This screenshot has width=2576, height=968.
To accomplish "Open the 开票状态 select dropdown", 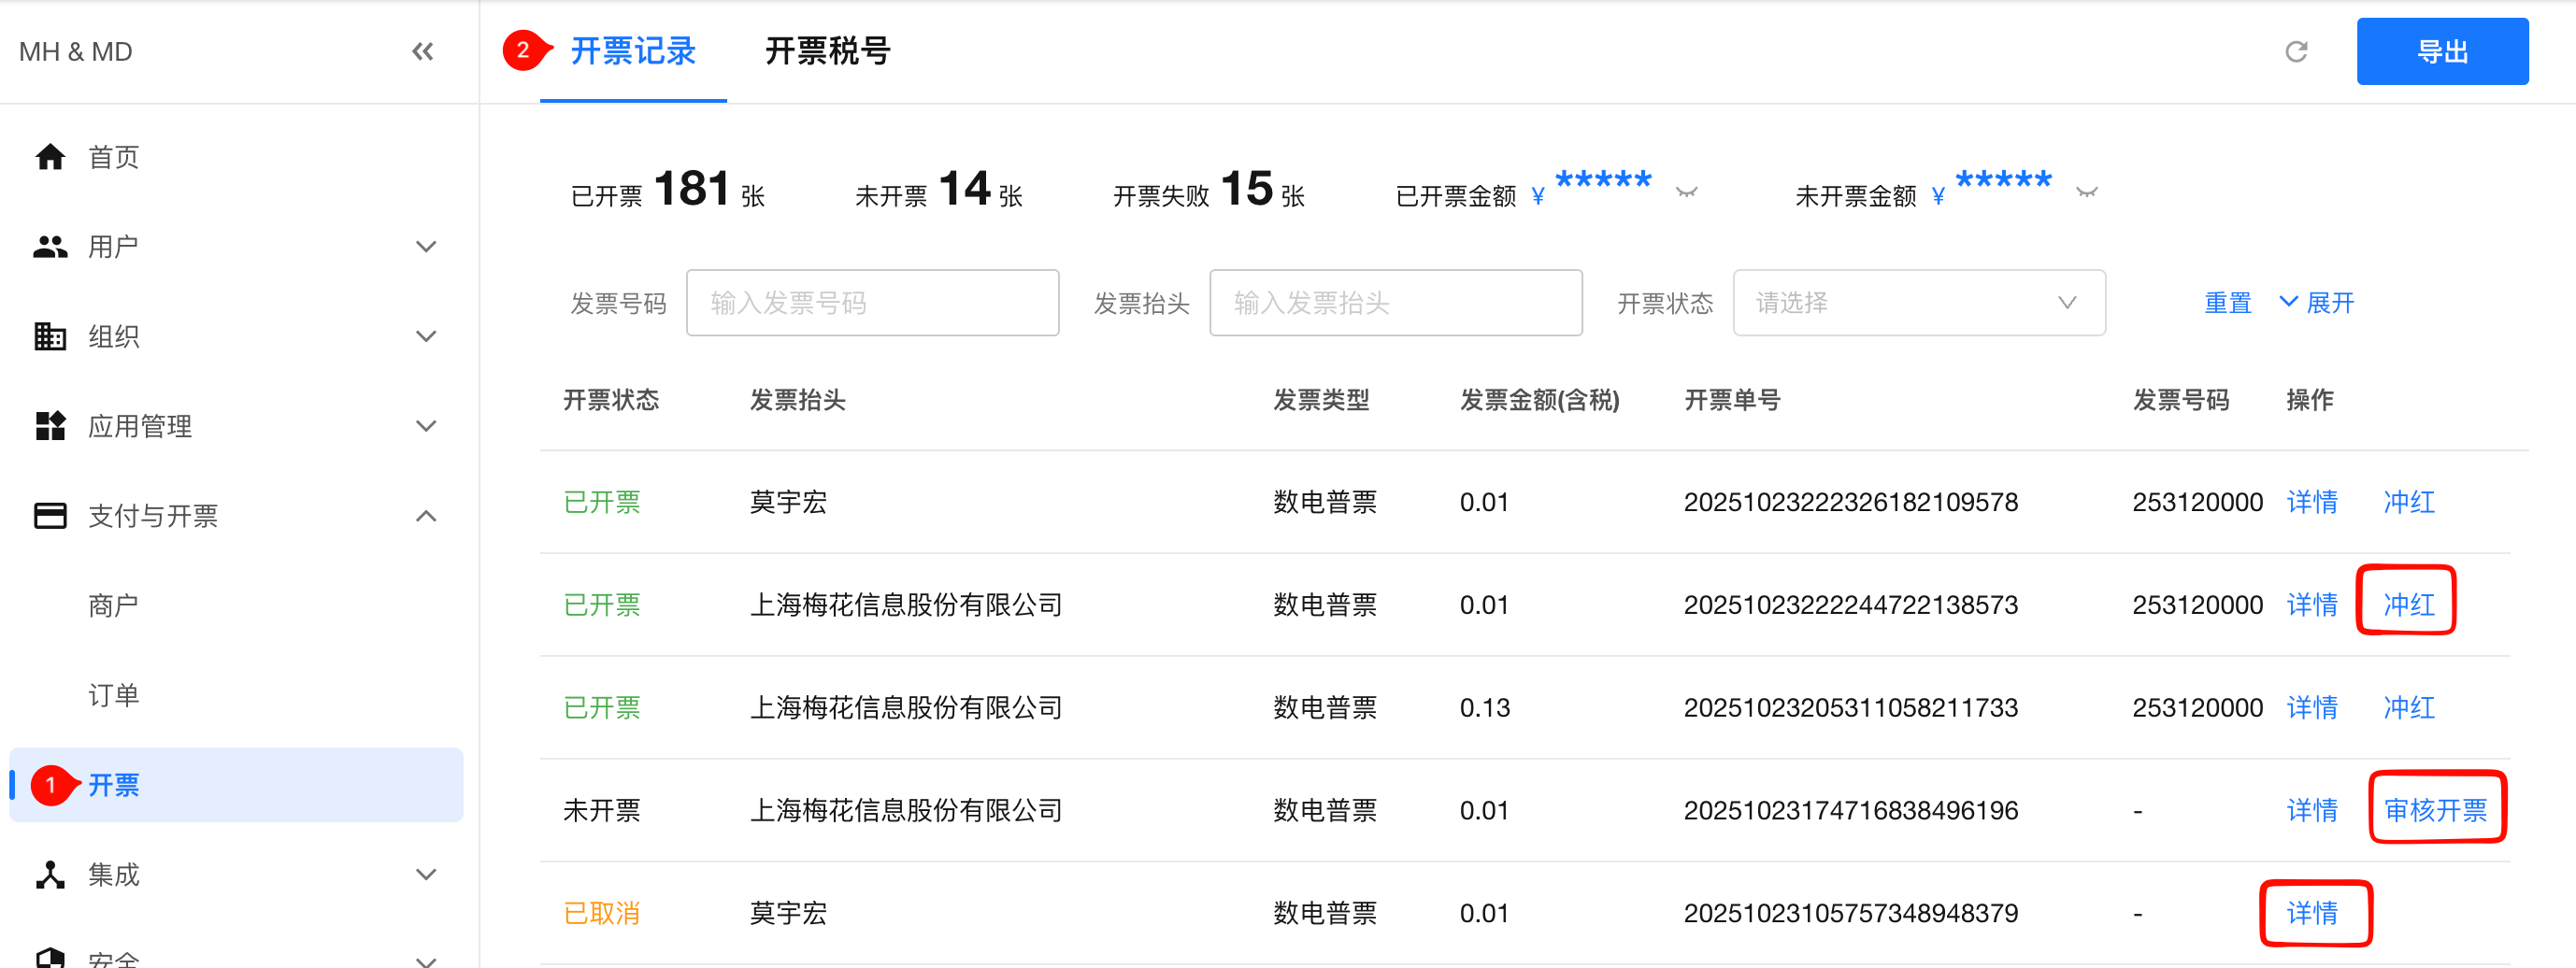I will point(1918,303).
